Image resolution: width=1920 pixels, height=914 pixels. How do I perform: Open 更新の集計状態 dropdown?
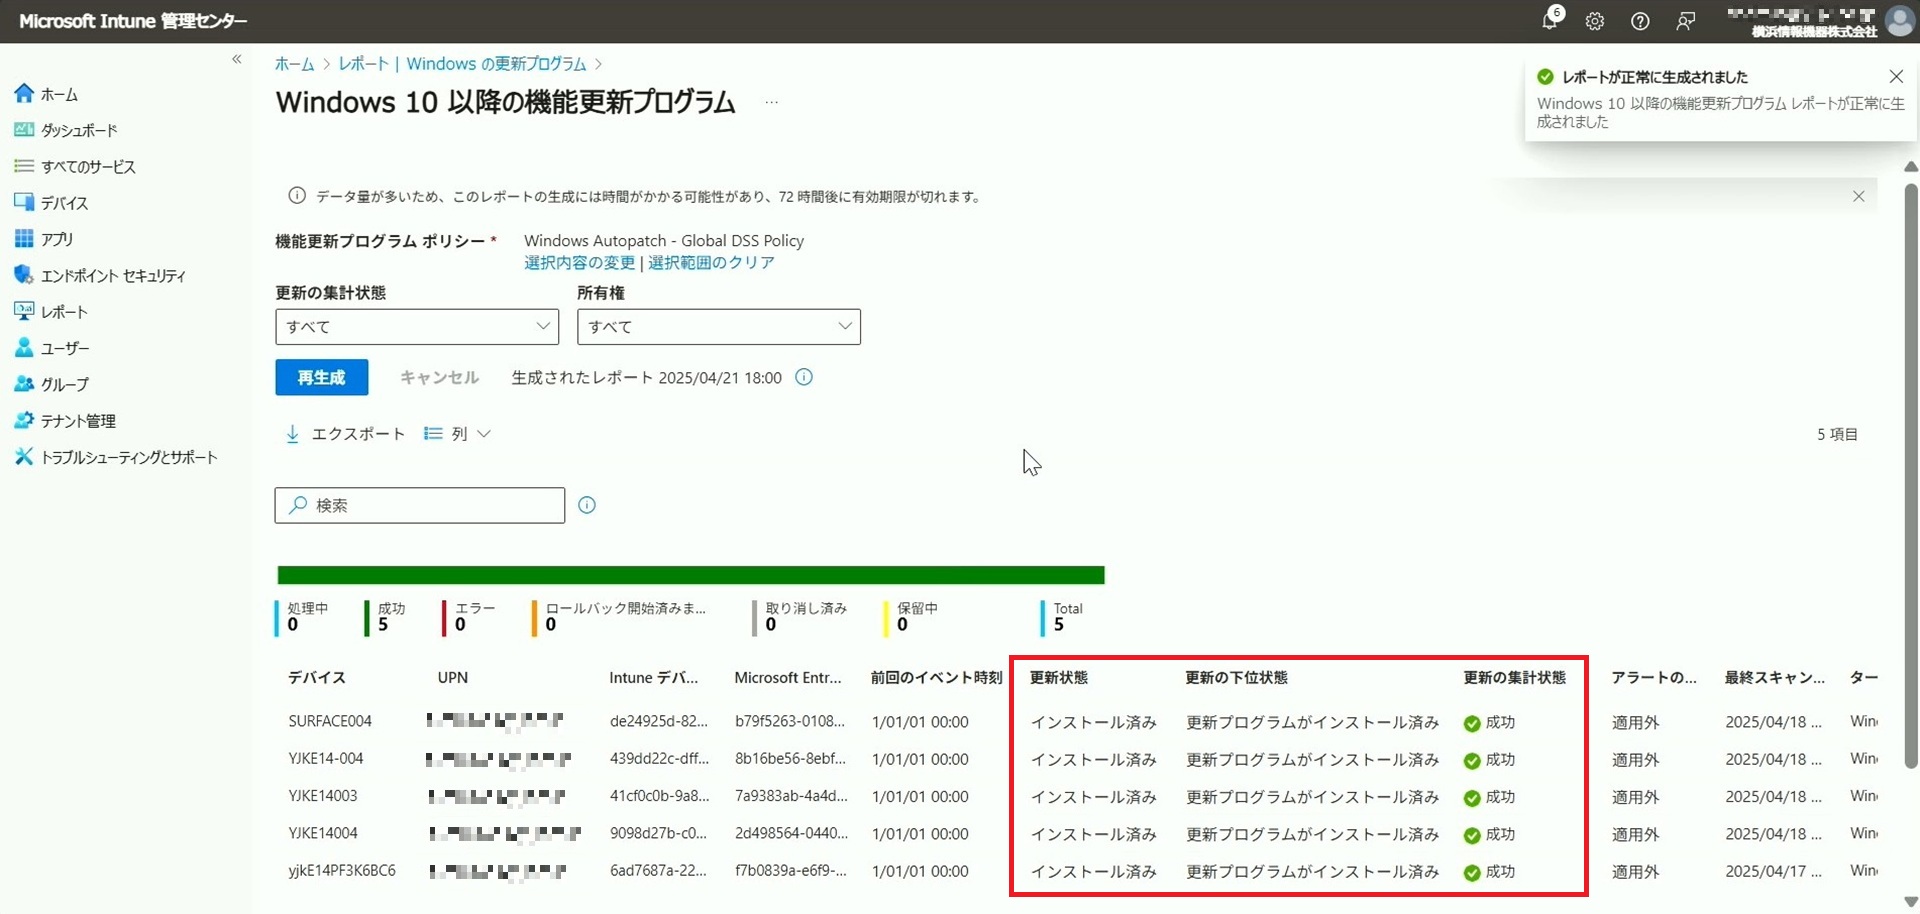(417, 327)
